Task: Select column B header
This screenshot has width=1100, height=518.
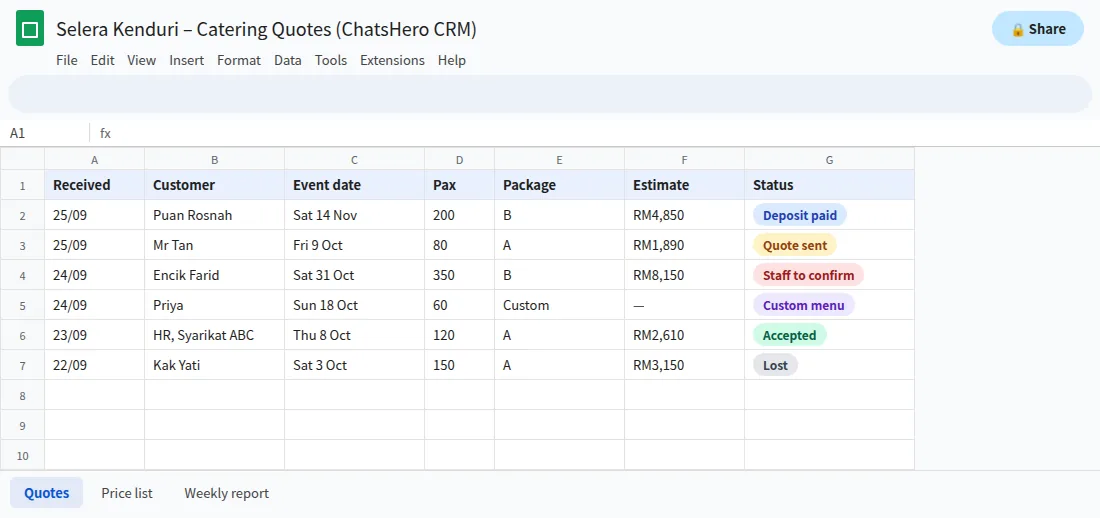Action: [x=215, y=159]
